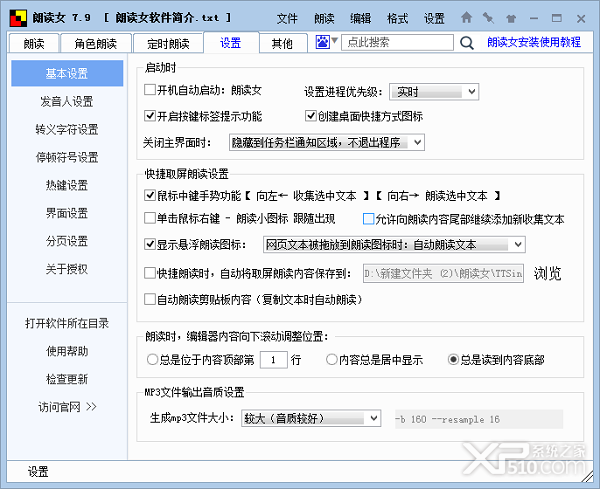Click the pin window icon
This screenshot has width=600, height=489.
(488, 18)
